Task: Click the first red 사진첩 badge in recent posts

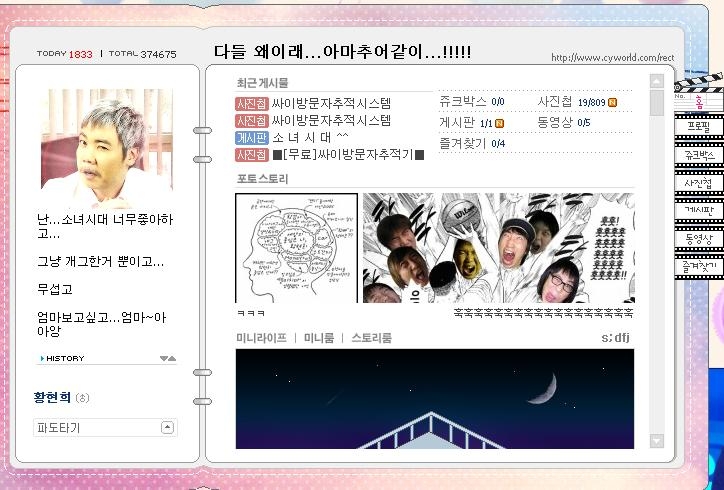Action: 252,103
